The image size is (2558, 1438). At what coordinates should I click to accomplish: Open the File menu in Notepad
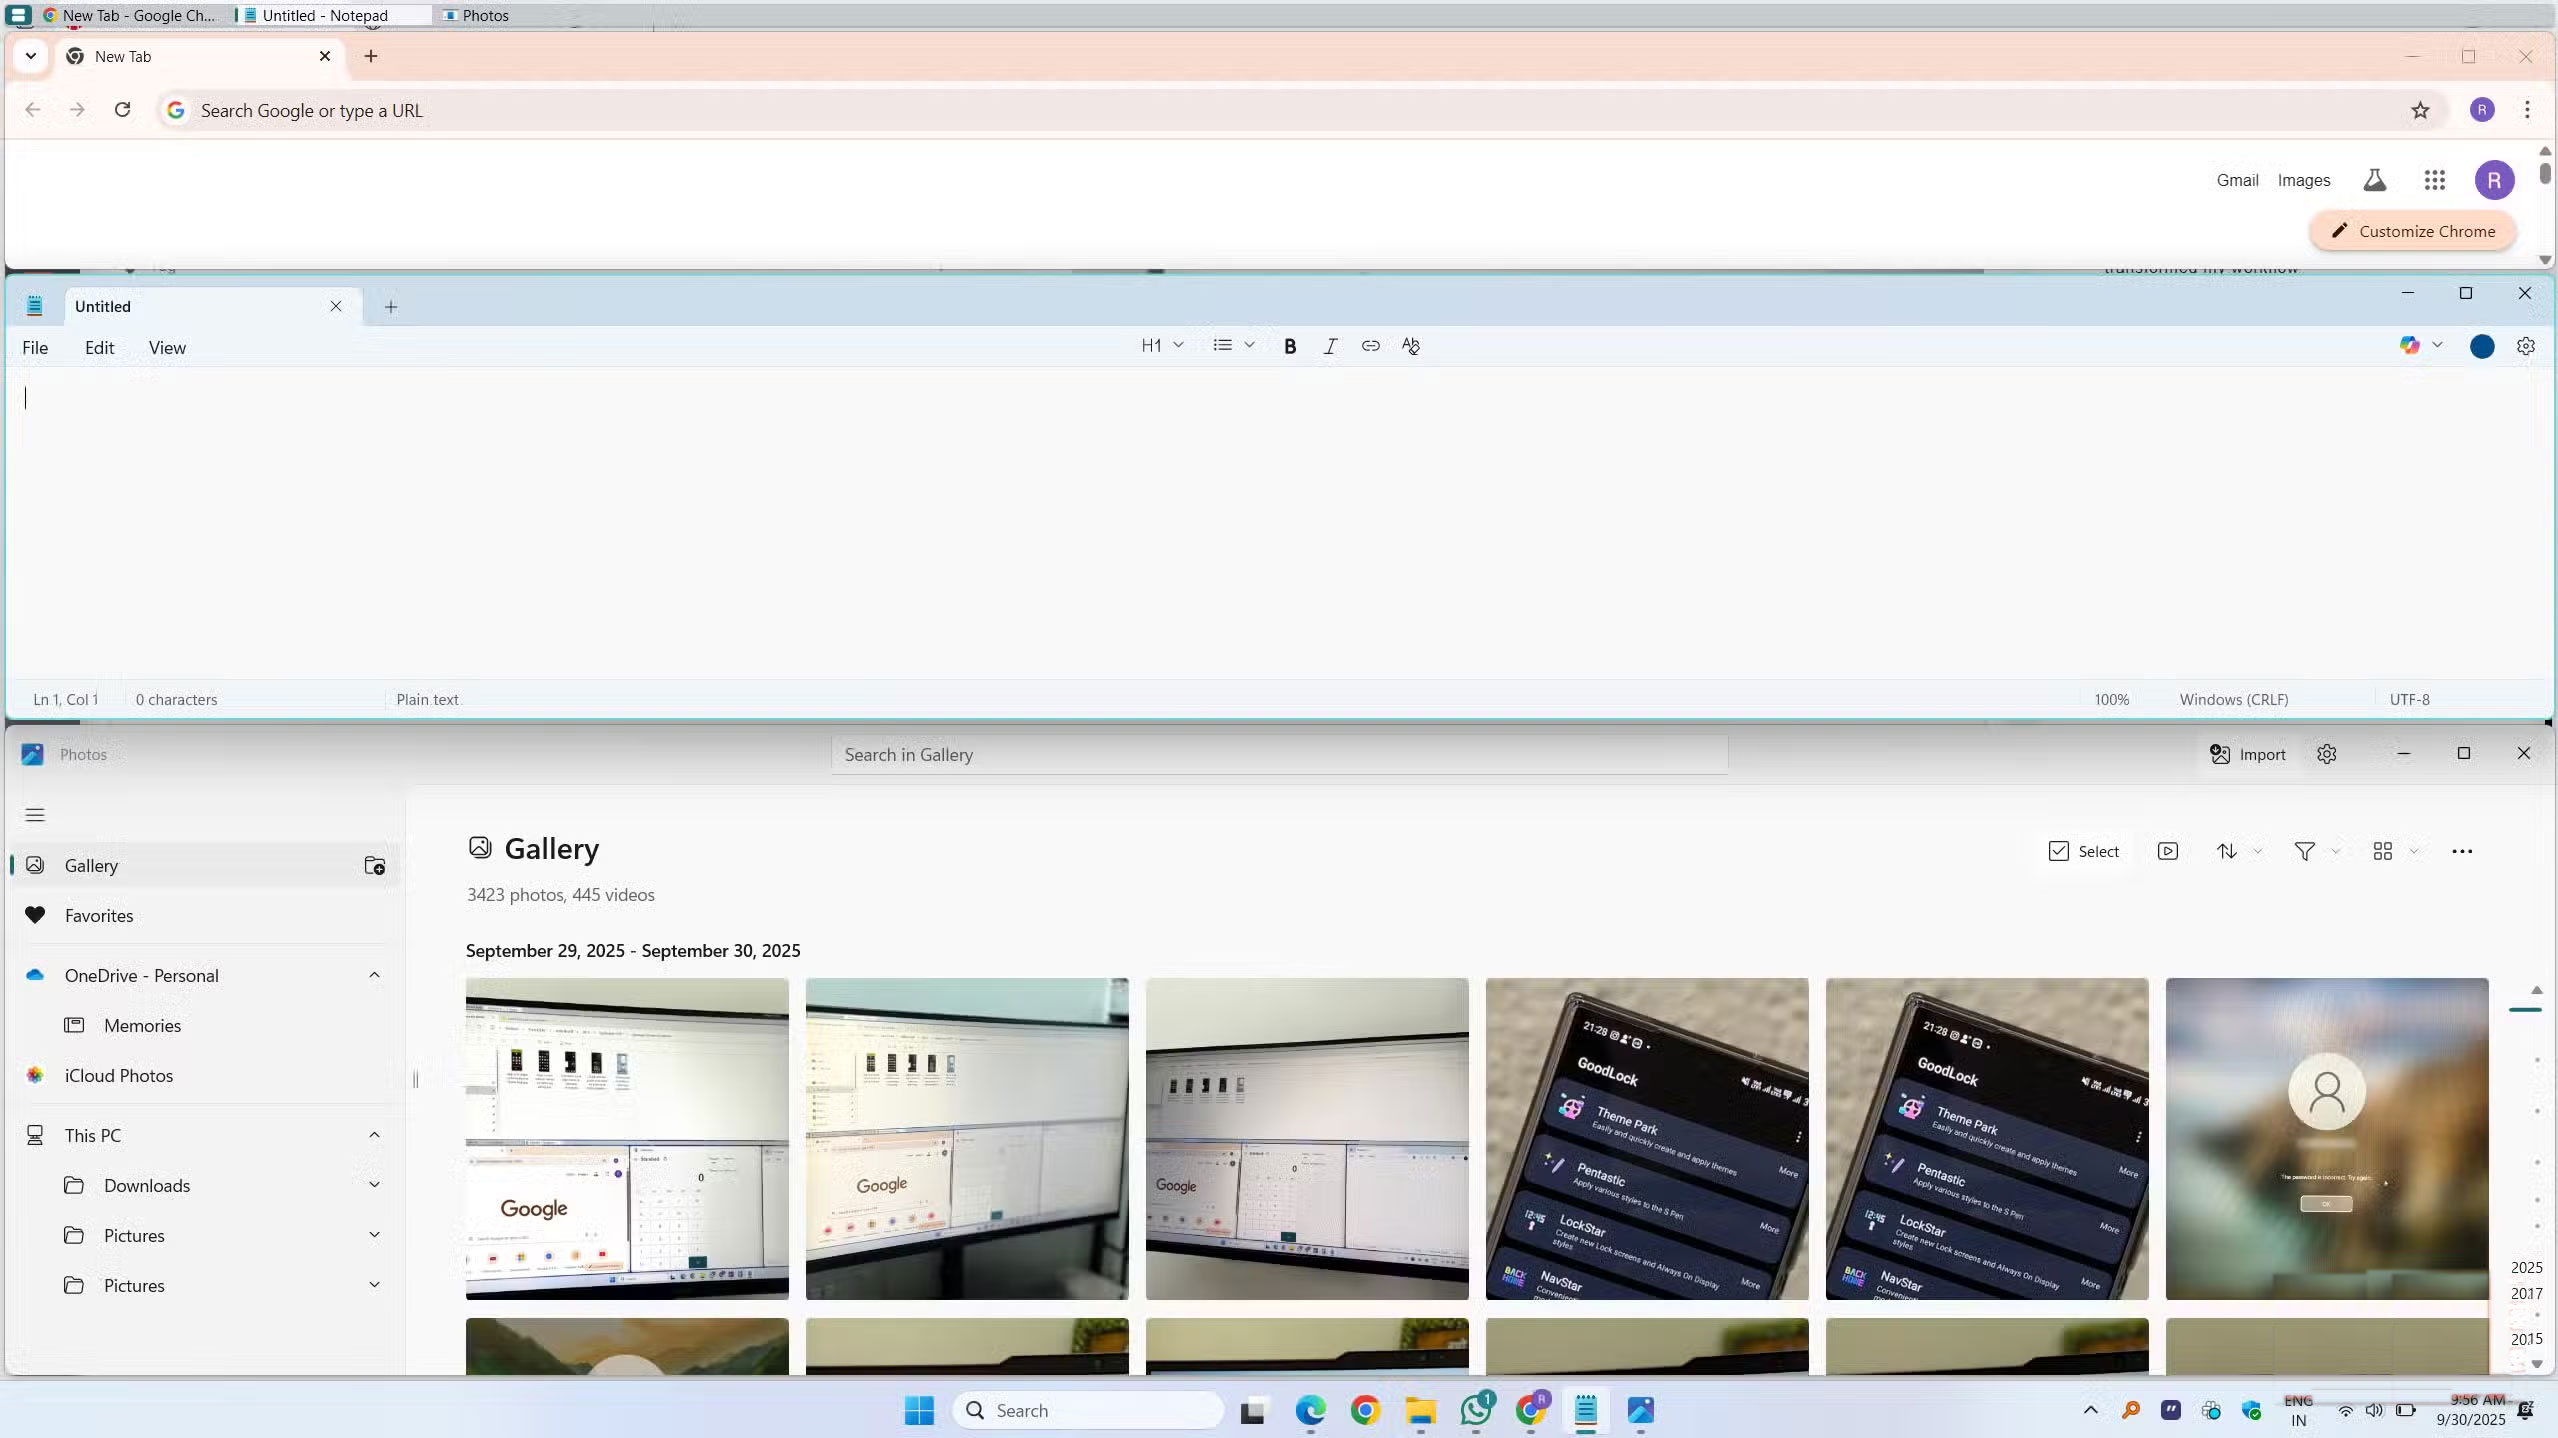coord(34,347)
